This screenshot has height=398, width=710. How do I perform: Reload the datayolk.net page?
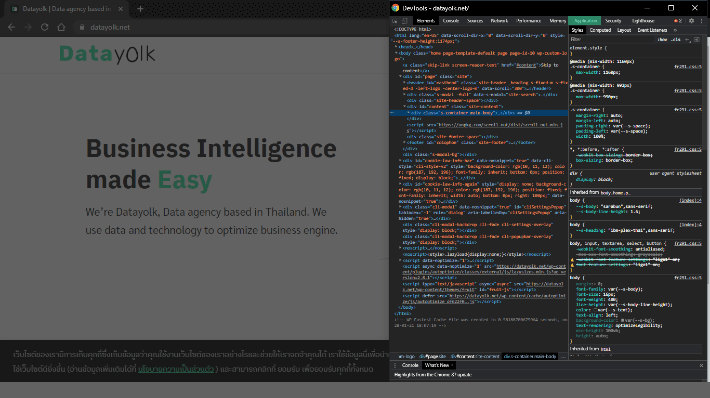[x=44, y=27]
